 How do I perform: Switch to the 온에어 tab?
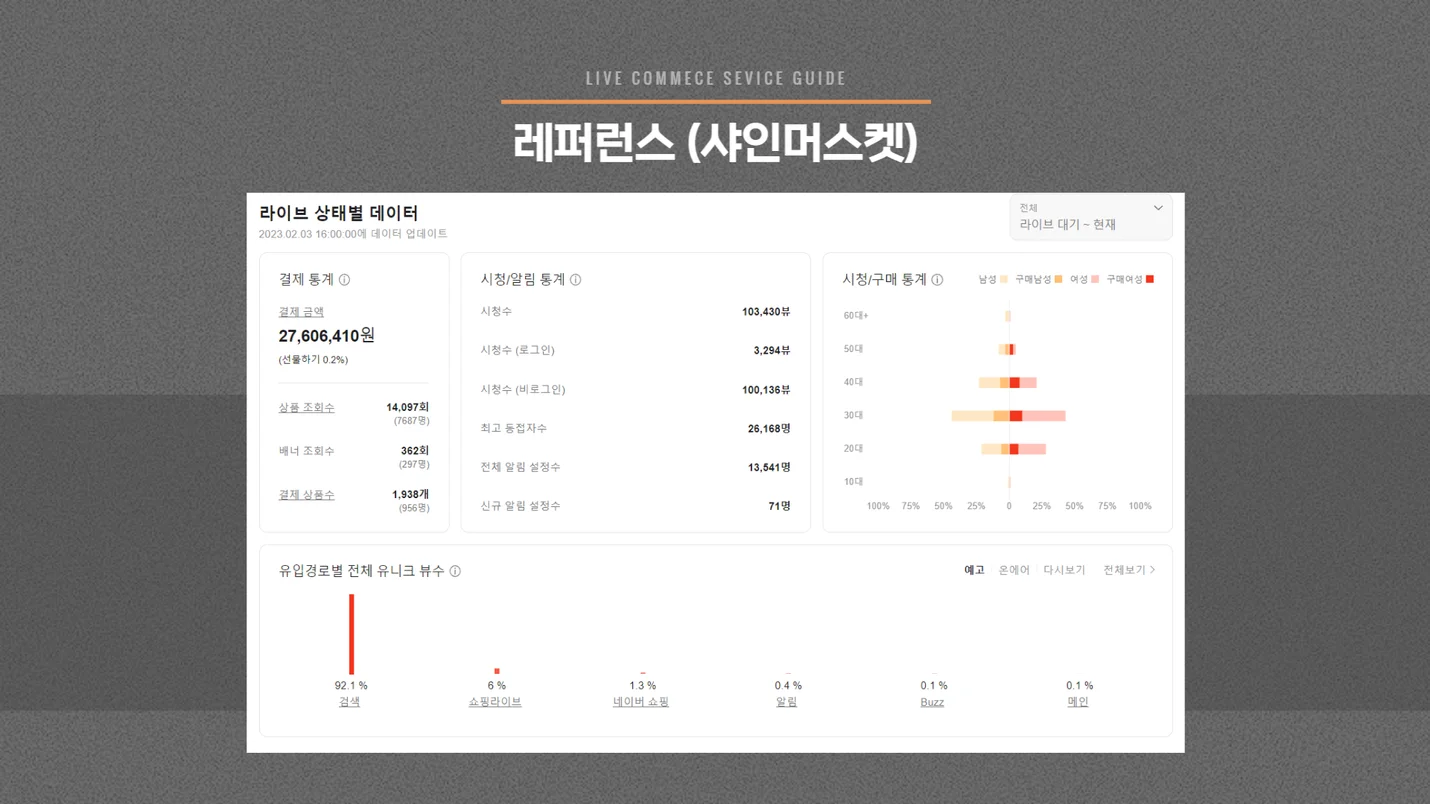pyautogui.click(x=1014, y=570)
